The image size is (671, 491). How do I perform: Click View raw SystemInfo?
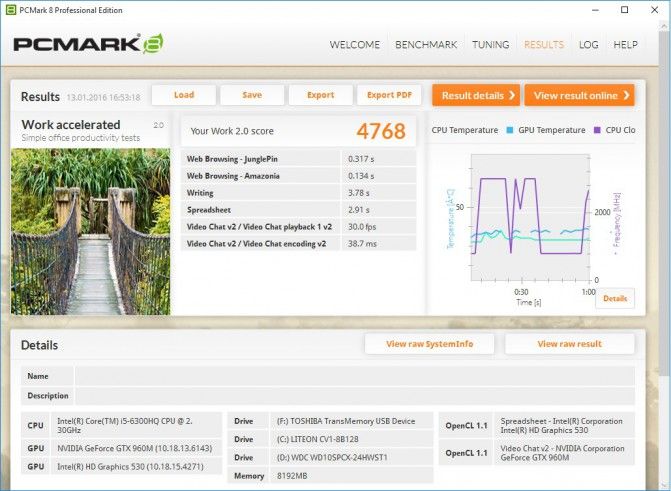coord(430,344)
